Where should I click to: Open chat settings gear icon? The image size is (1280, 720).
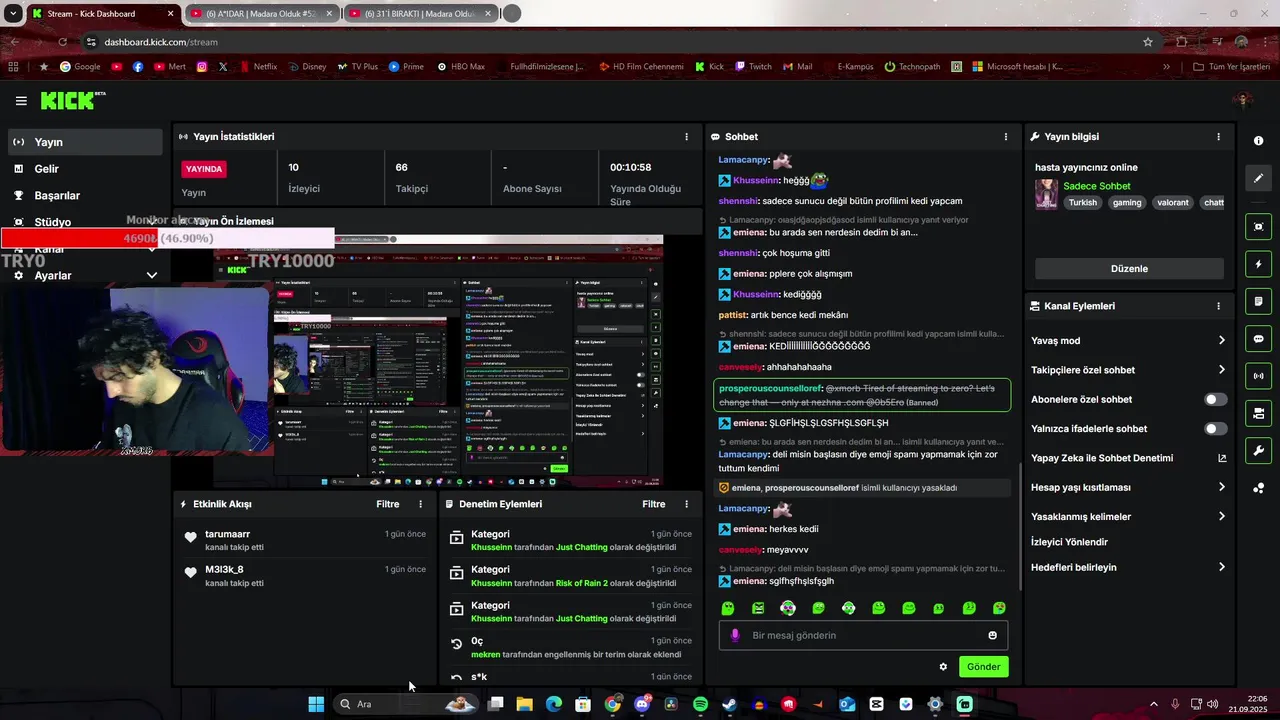[x=943, y=667]
